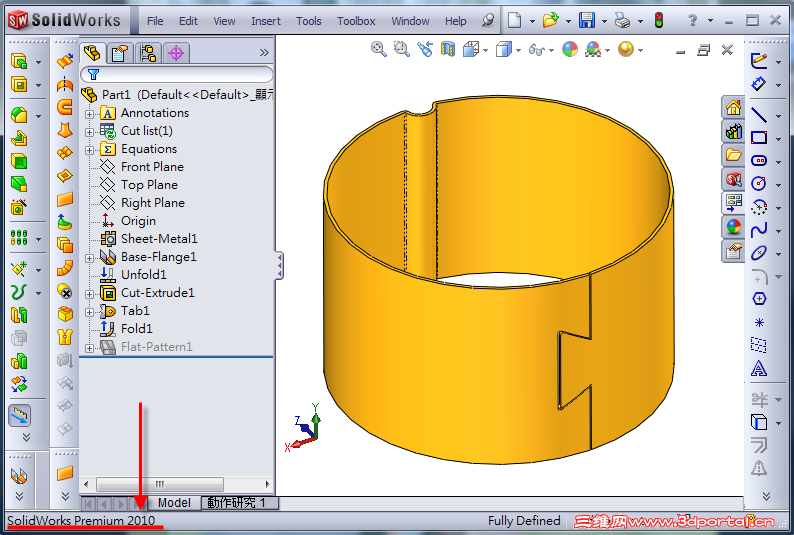794x535 pixels.
Task: Switch to the DimXpertManager tab
Action: click(x=176, y=53)
